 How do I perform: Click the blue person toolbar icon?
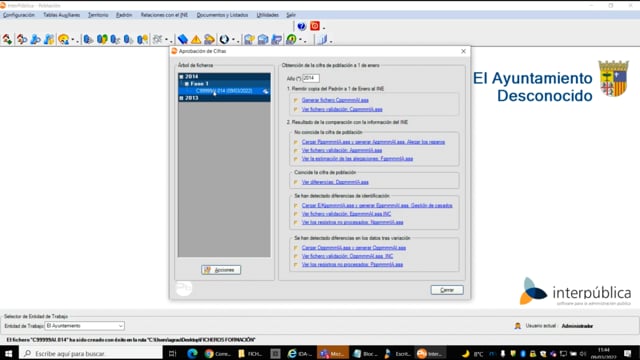(x=36, y=39)
